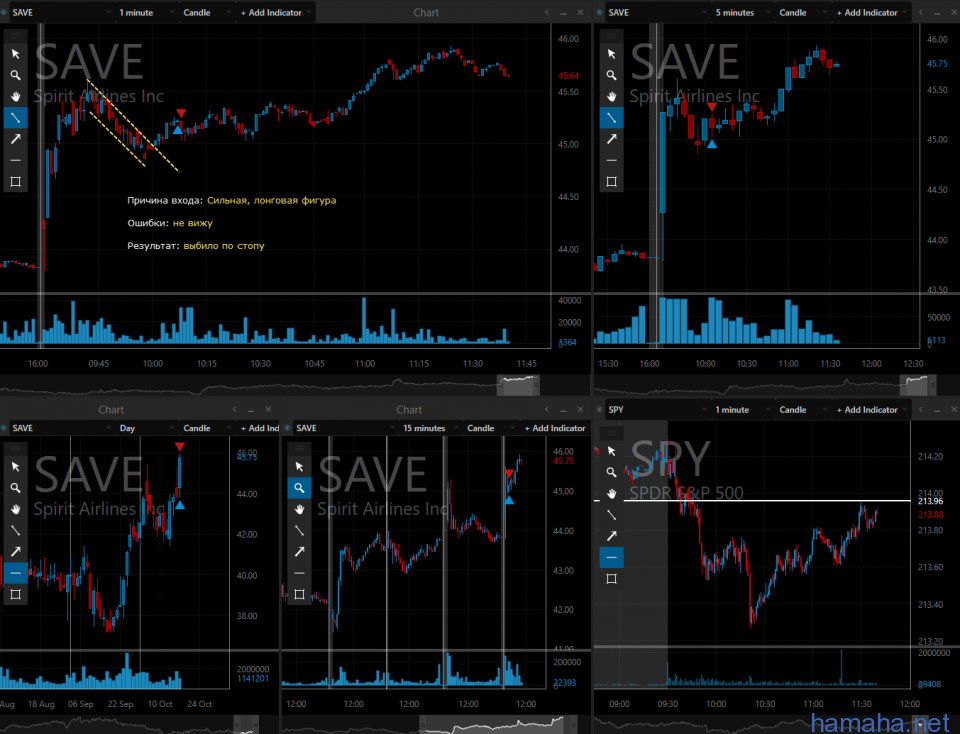Click Add Indicator in SAVE 15 minutes chart
The image size is (960, 734).
click(555, 428)
